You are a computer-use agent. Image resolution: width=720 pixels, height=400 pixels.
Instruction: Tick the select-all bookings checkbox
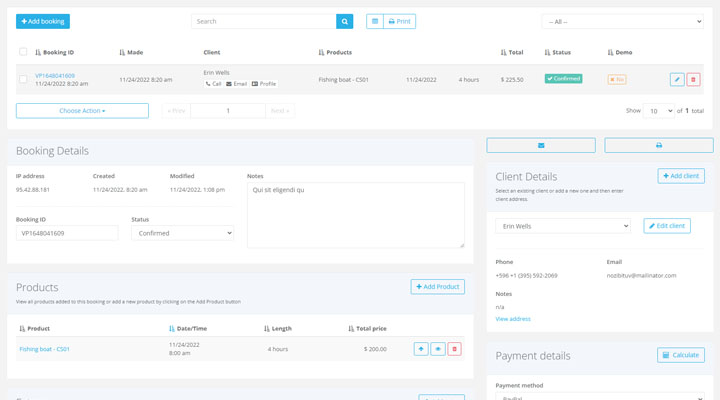pos(23,51)
